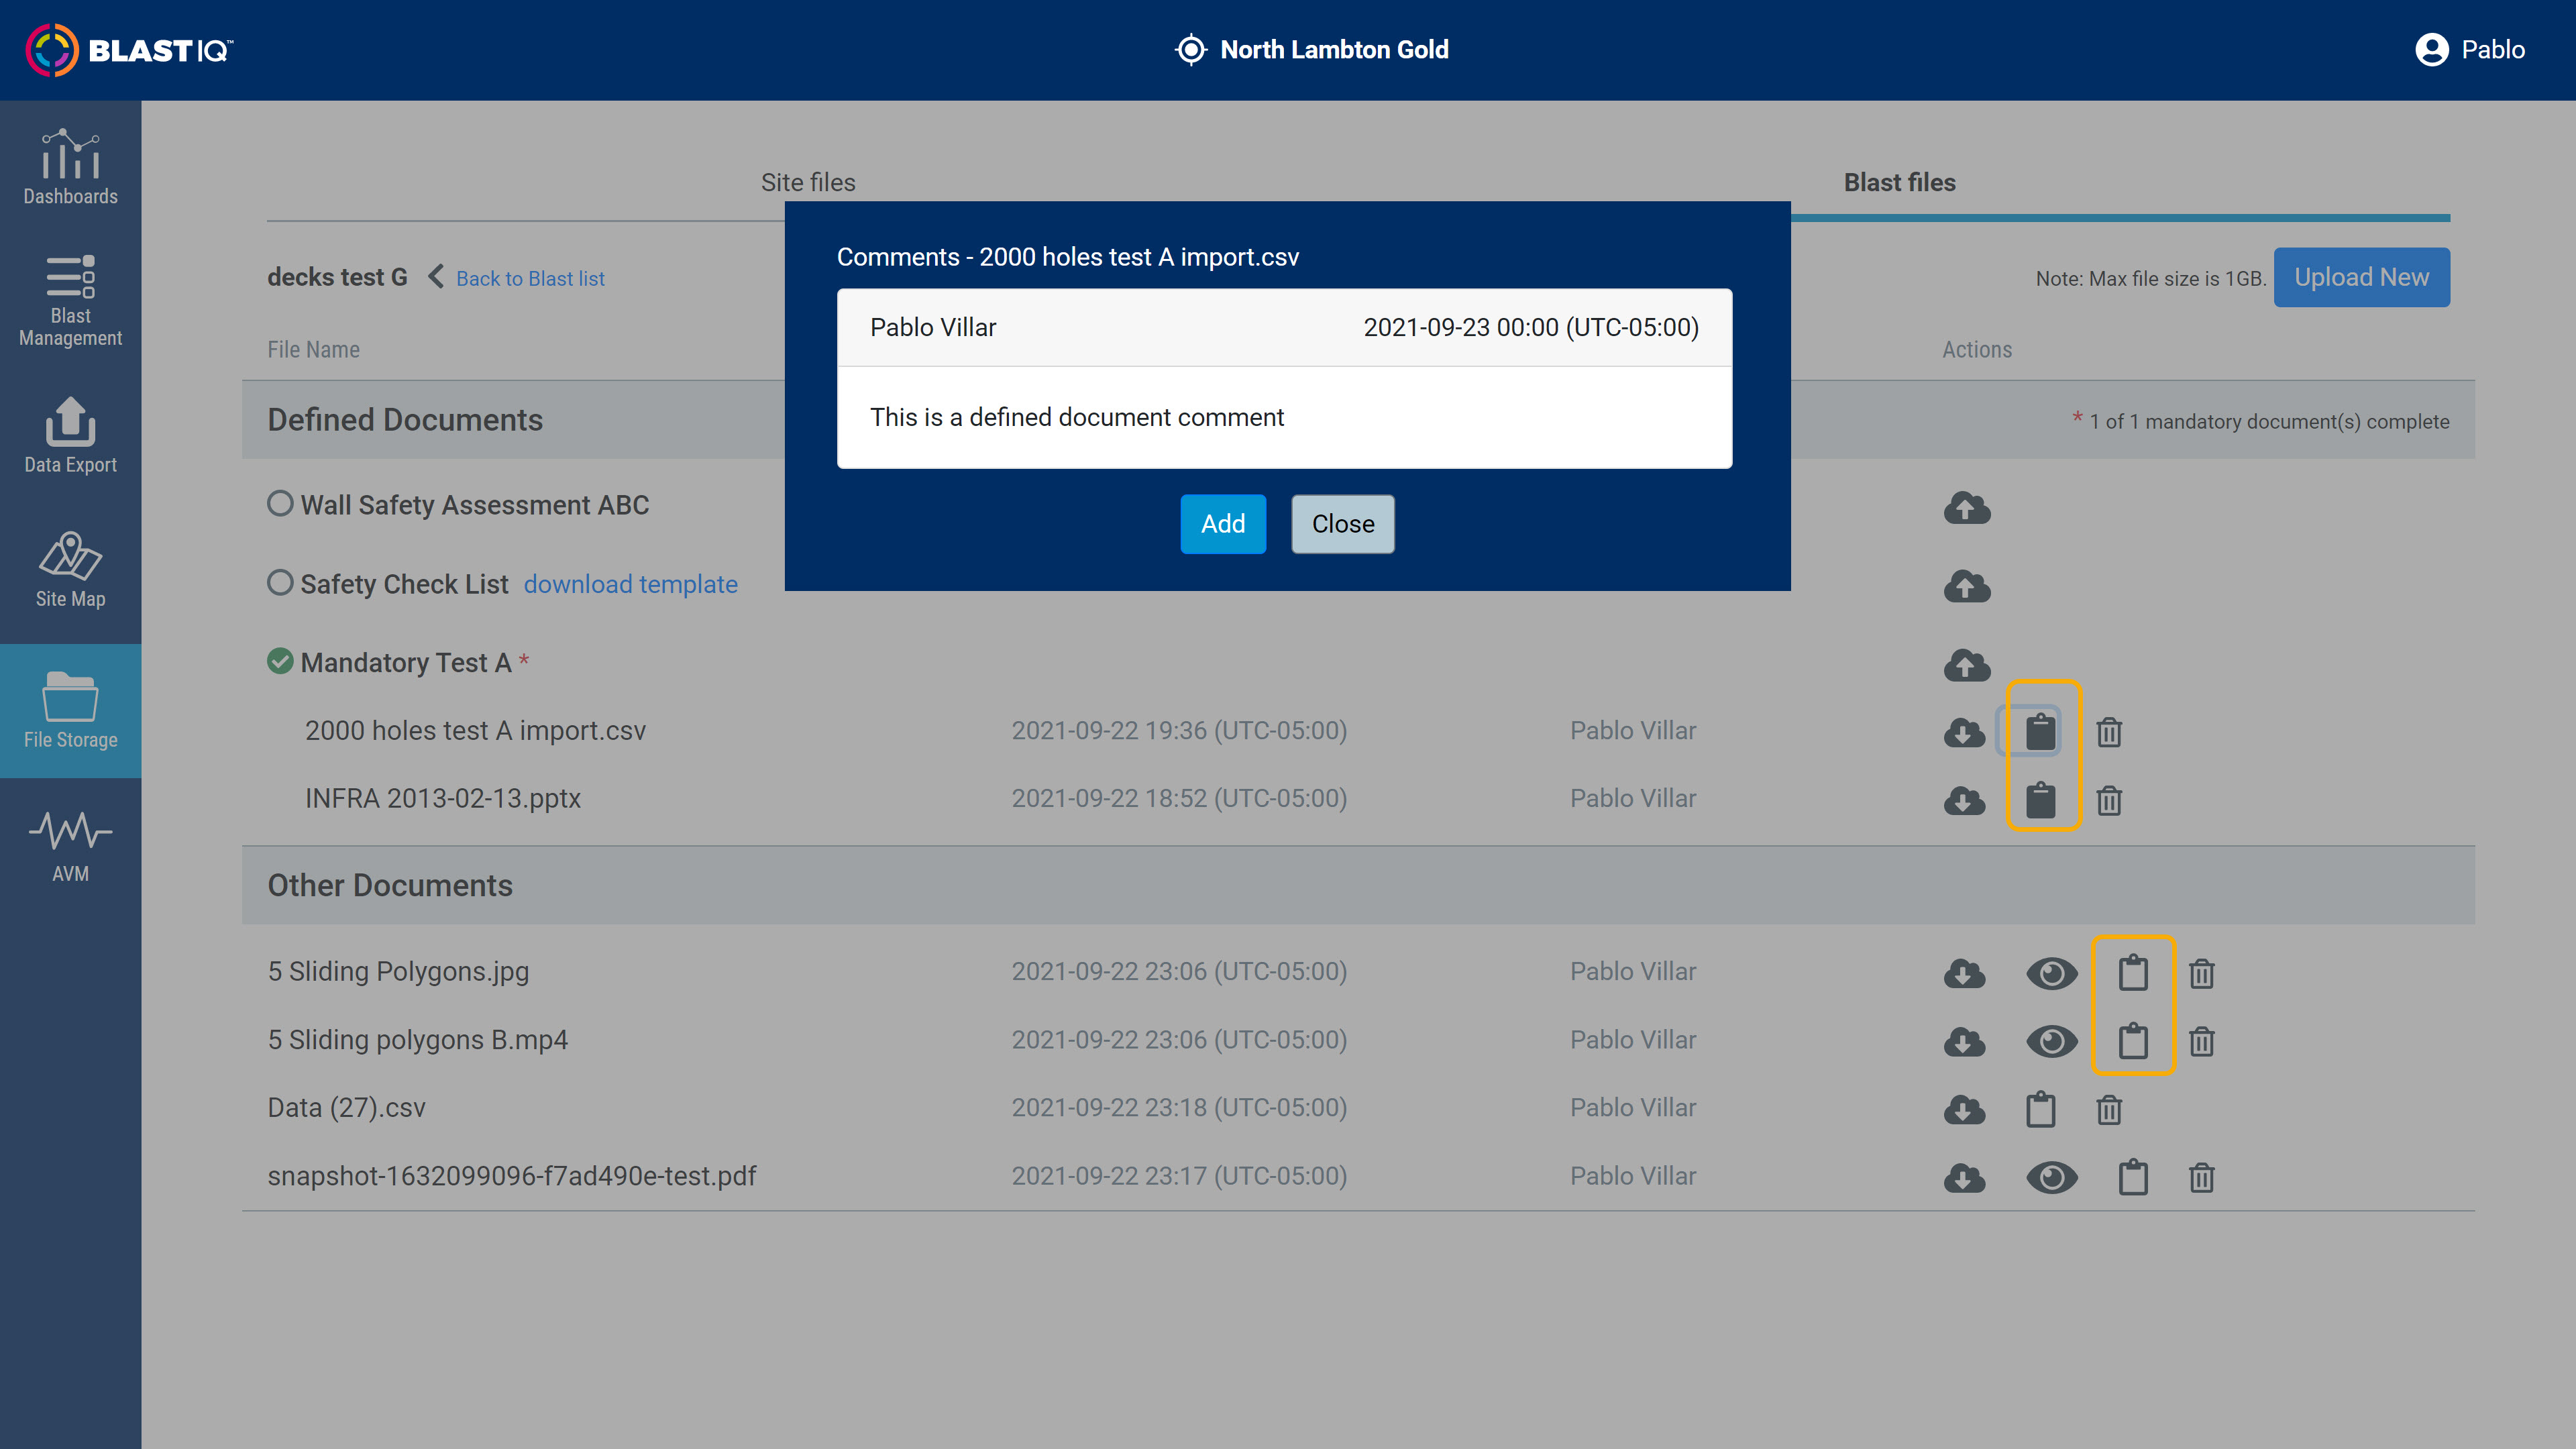Select Wall Safety Assessment ABC radio circle
2576x1449 pixels.
[280, 503]
